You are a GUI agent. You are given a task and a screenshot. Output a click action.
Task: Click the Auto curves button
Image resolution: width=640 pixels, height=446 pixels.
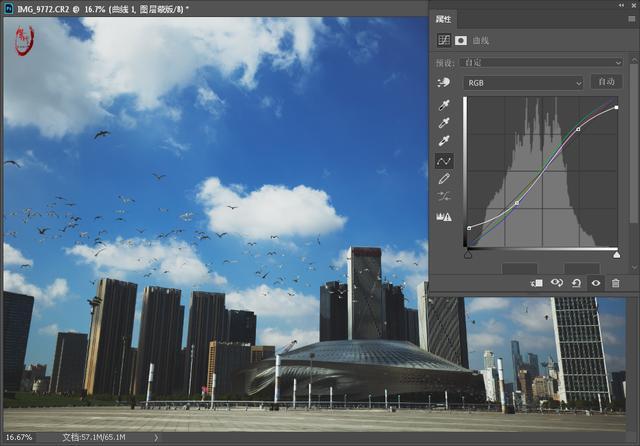click(604, 82)
